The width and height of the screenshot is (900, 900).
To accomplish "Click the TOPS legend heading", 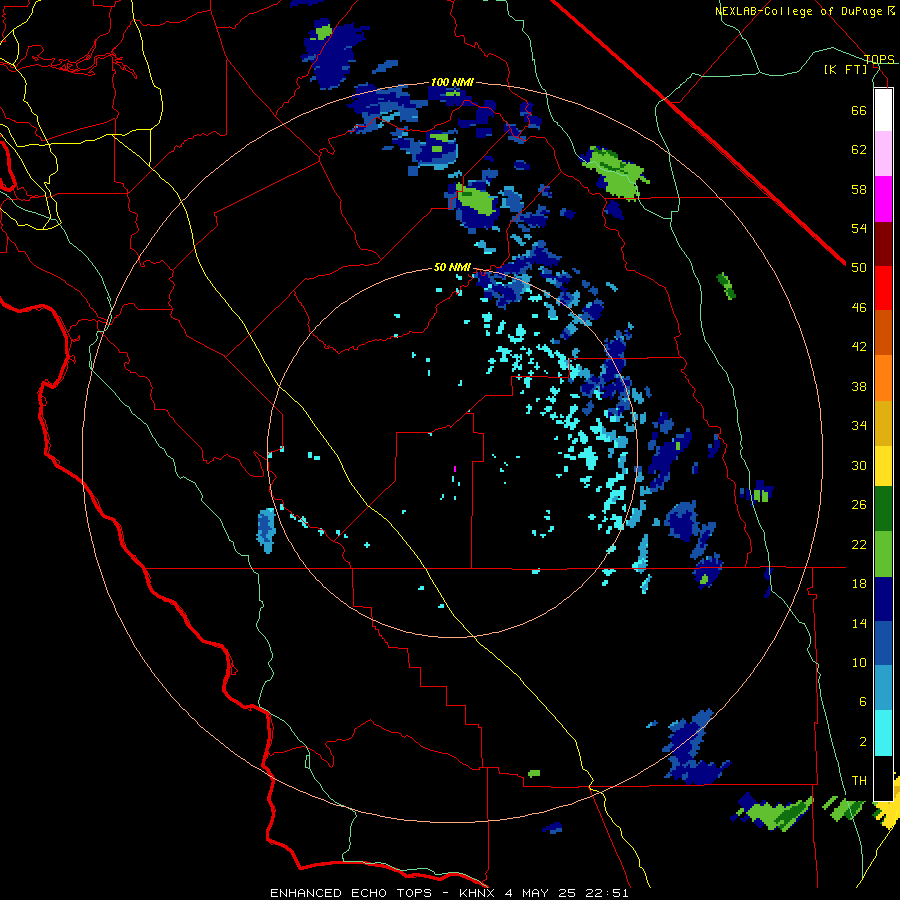I will [x=879, y=59].
